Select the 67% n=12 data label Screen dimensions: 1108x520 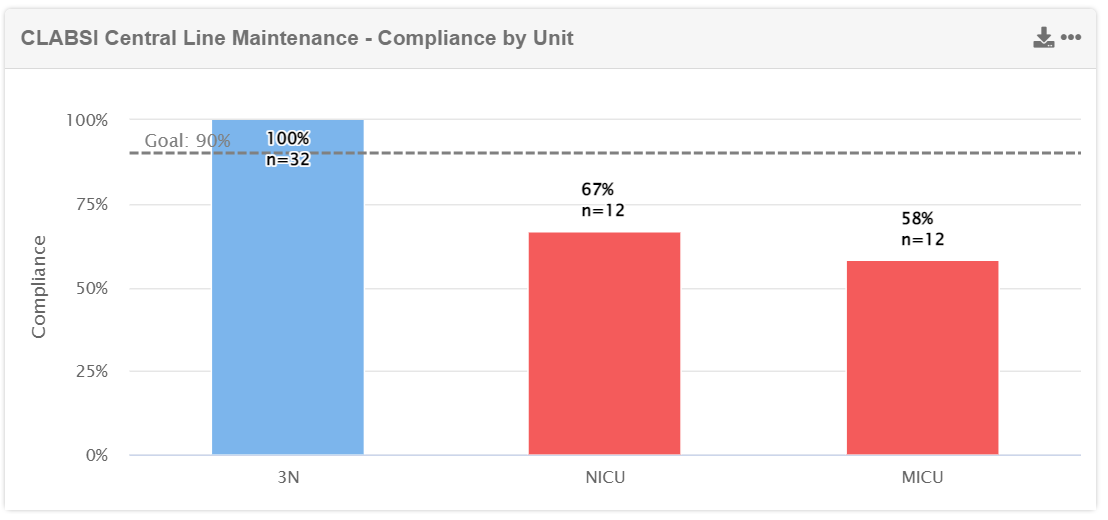click(603, 199)
